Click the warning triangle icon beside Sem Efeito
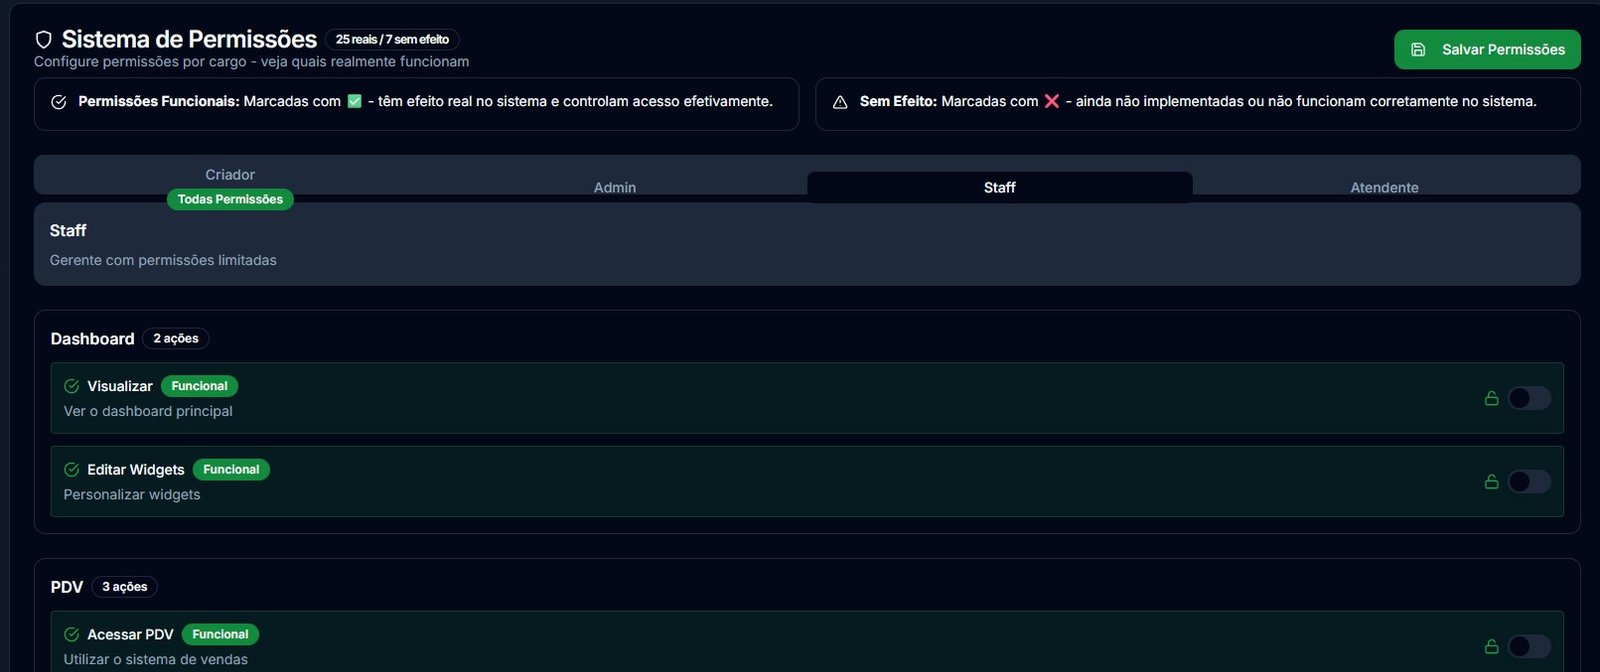1600x672 pixels. (x=840, y=102)
